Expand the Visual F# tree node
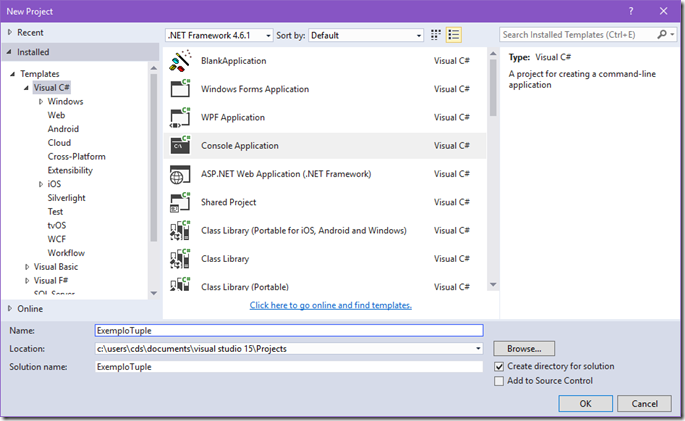685x421 pixels. [x=27, y=280]
